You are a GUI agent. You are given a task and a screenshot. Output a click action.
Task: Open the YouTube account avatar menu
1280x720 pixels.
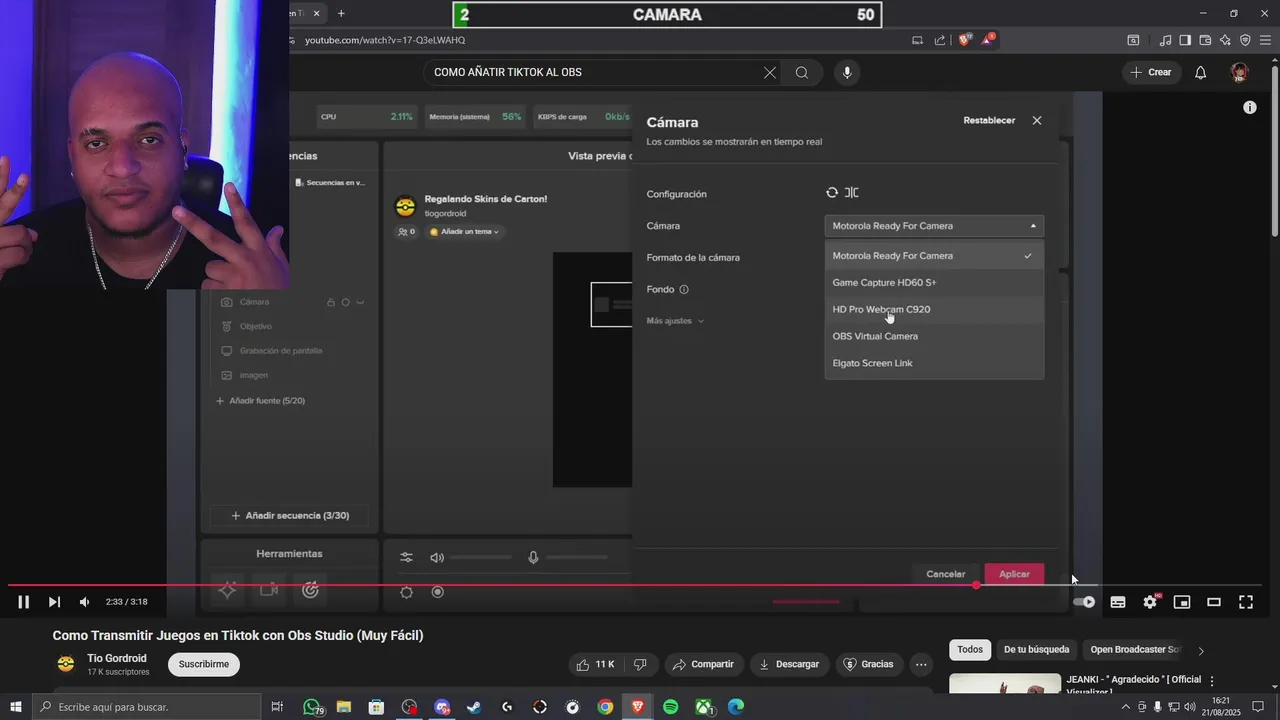click(1240, 72)
